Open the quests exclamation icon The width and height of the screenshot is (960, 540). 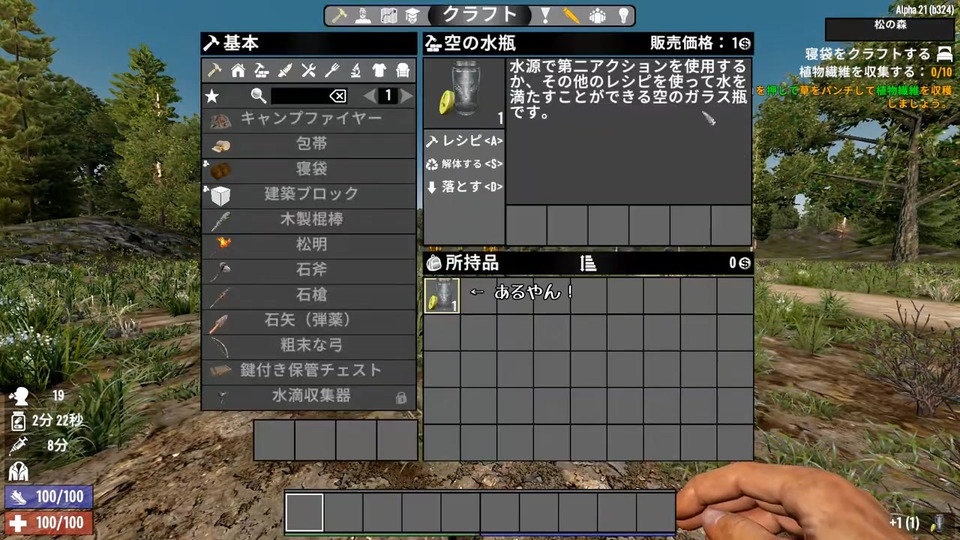pyautogui.click(x=545, y=15)
